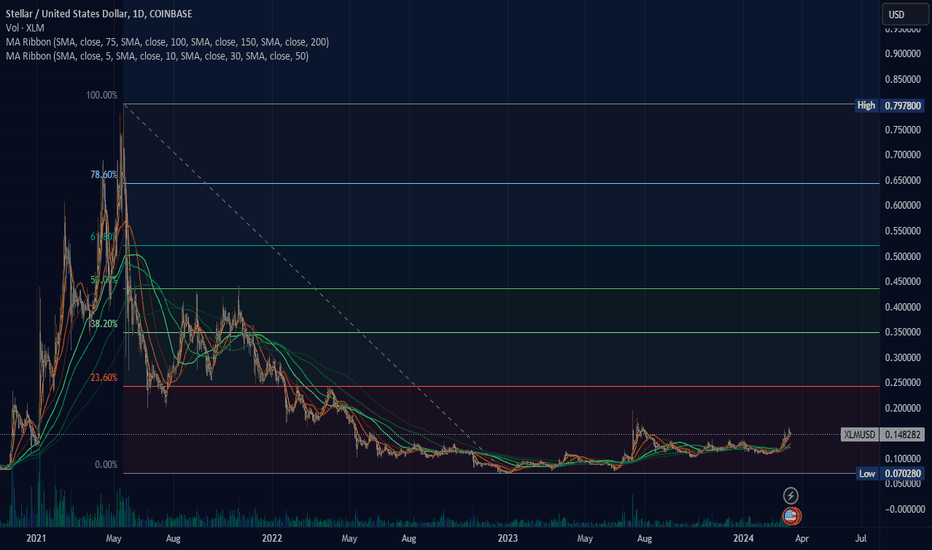Click the 78.60% Fibonacci level label
This screenshot has height=550, width=932.
click(103, 174)
